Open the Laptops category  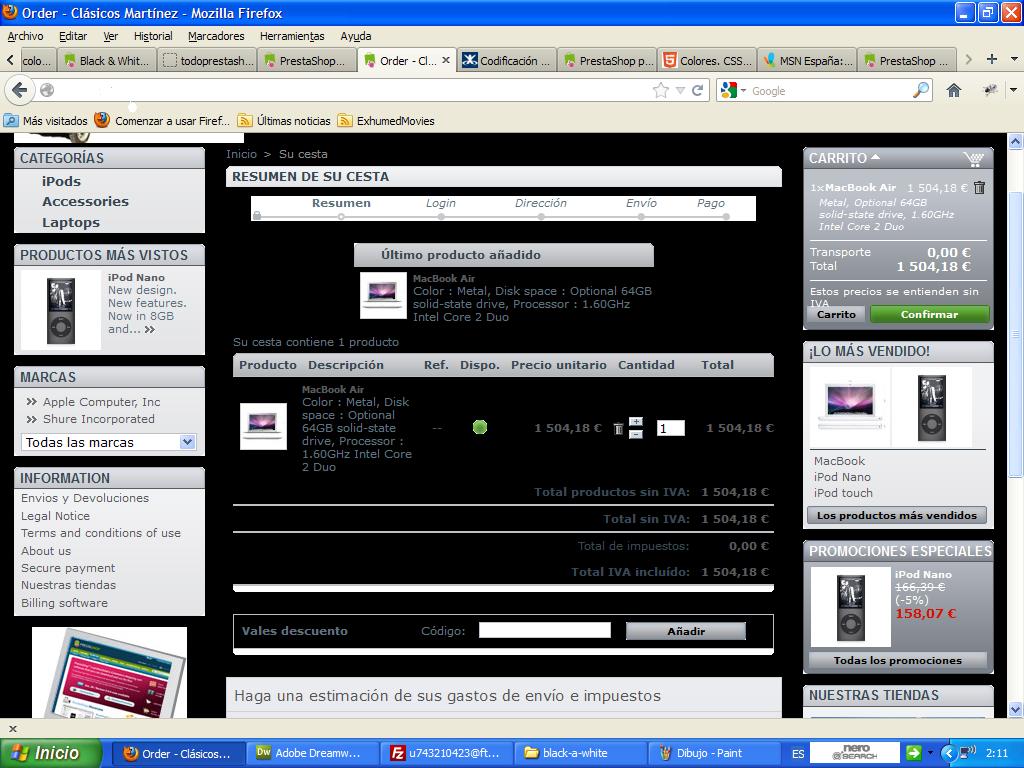pos(71,222)
